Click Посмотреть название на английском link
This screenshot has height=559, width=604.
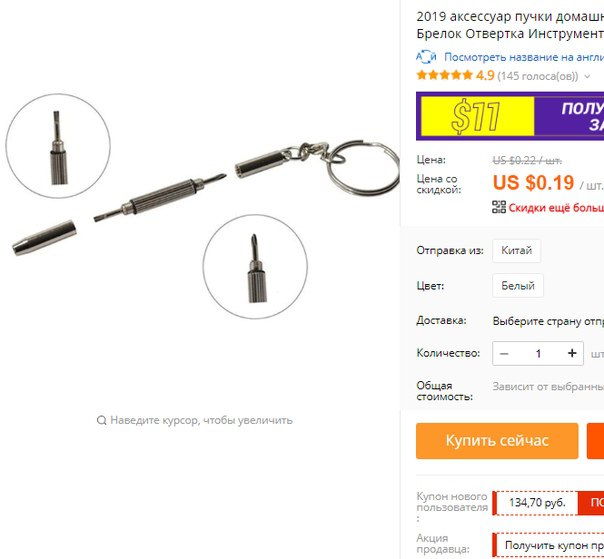[x=524, y=57]
